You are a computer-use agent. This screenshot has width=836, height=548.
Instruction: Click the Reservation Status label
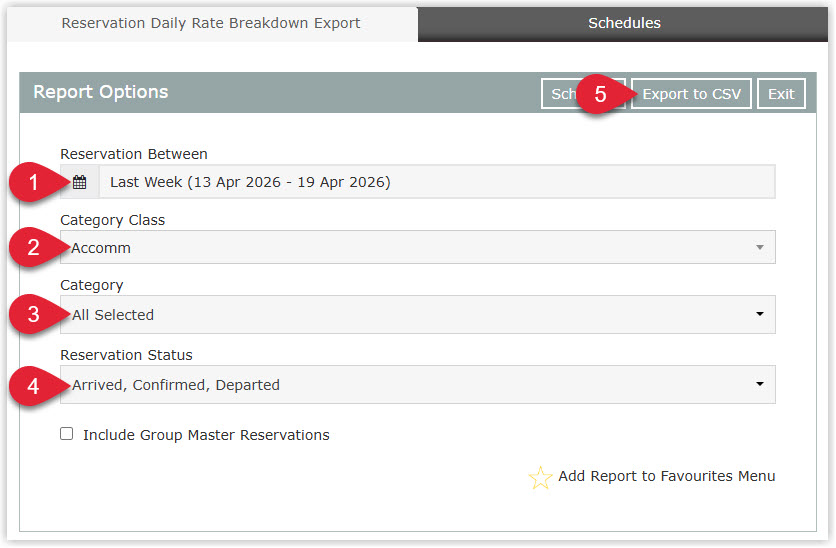pos(126,355)
